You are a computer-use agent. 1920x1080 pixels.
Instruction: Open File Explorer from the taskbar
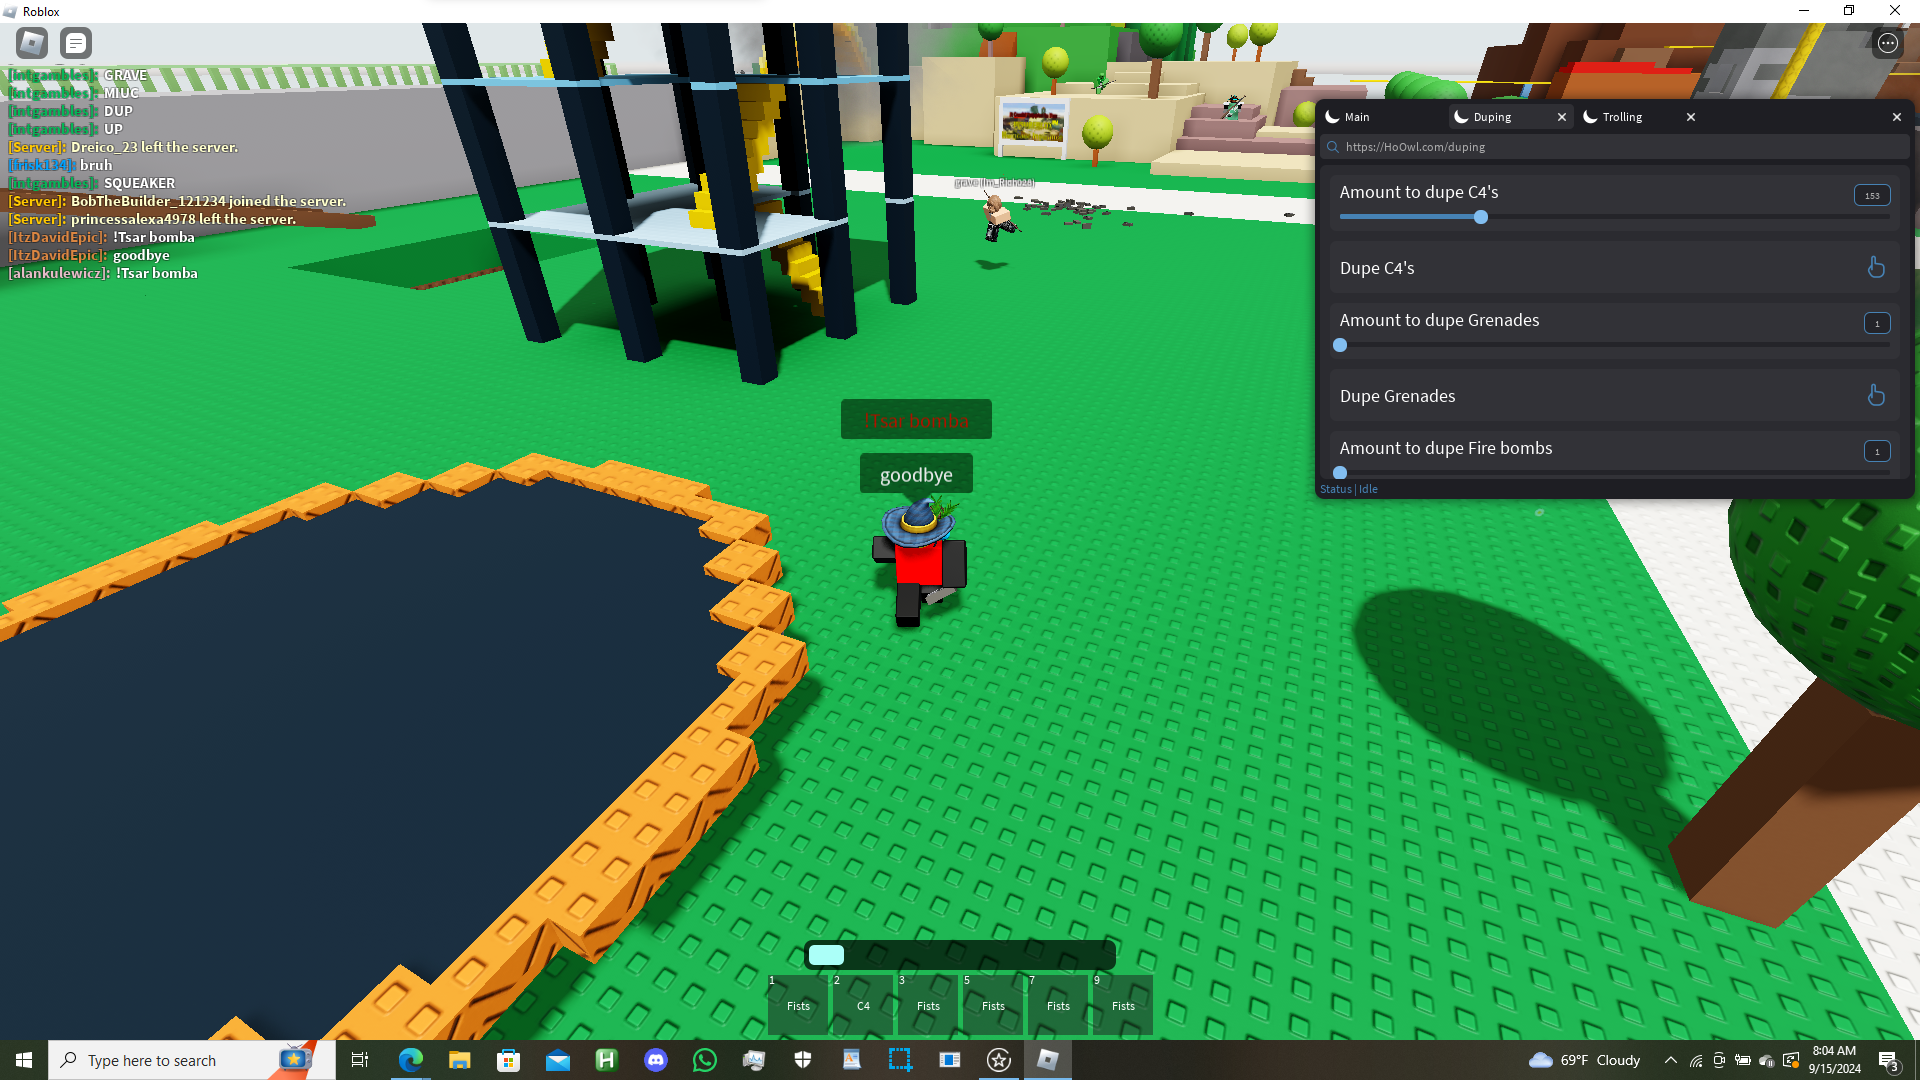[459, 1060]
